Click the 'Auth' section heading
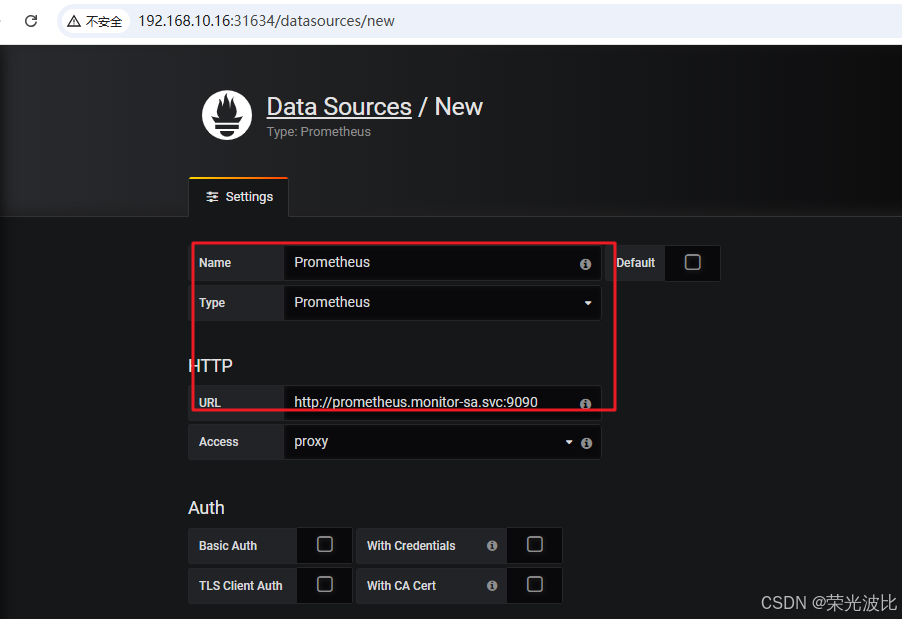Image resolution: width=902 pixels, height=619 pixels. (x=206, y=508)
